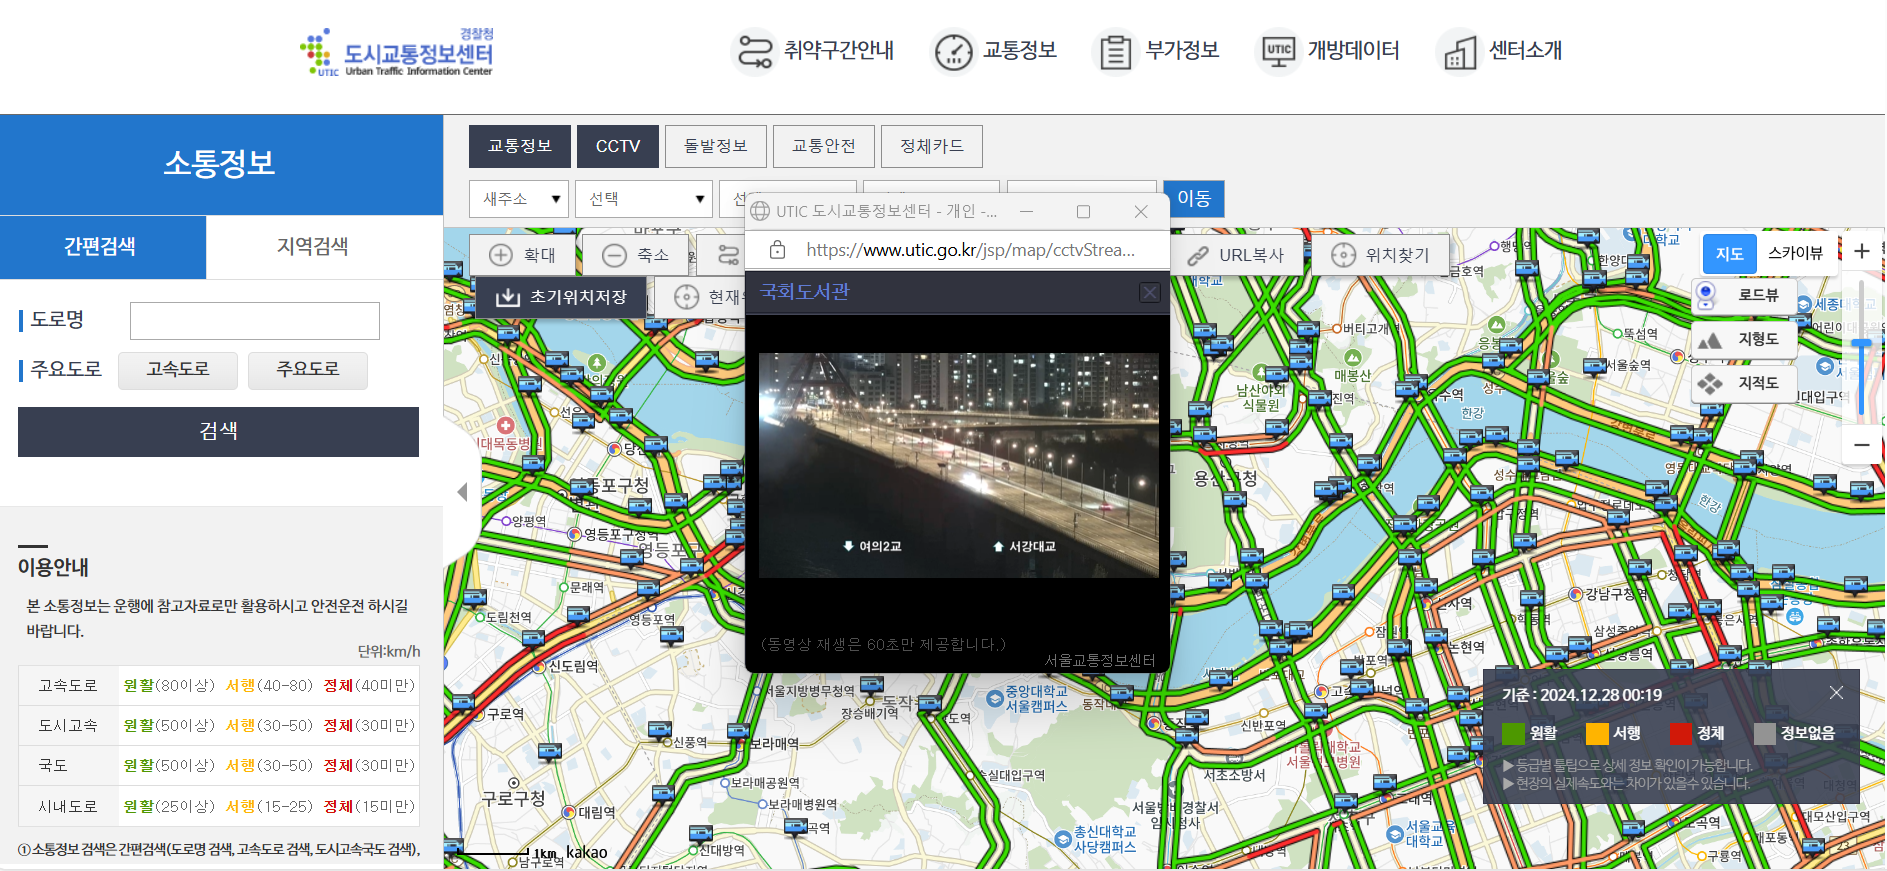Open the 부가정보 menu
Screen dimensions: 1887x871
pos(1182,51)
